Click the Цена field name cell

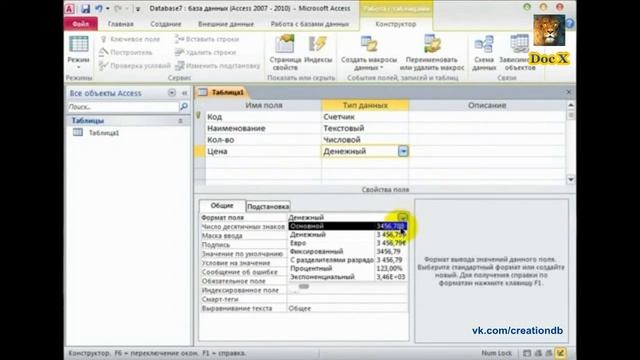pos(263,151)
